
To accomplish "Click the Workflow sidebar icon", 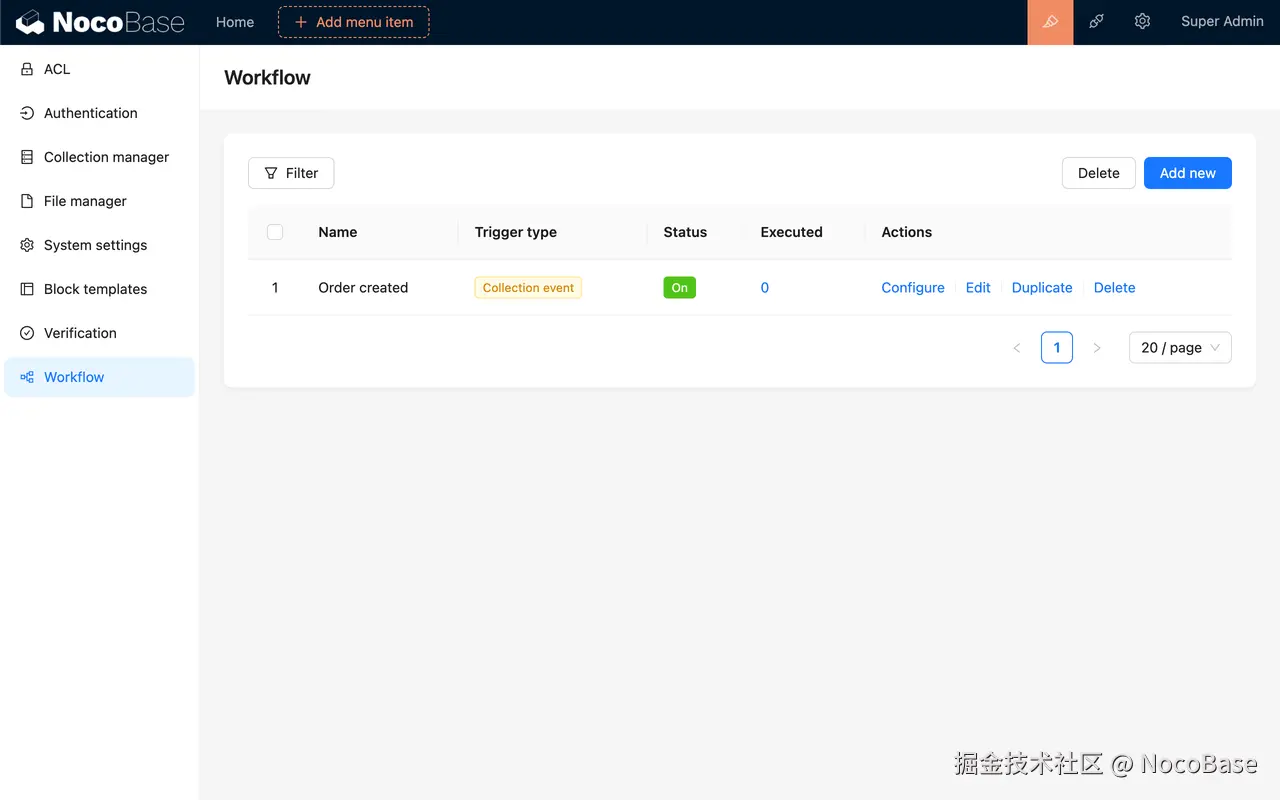I will 27,377.
